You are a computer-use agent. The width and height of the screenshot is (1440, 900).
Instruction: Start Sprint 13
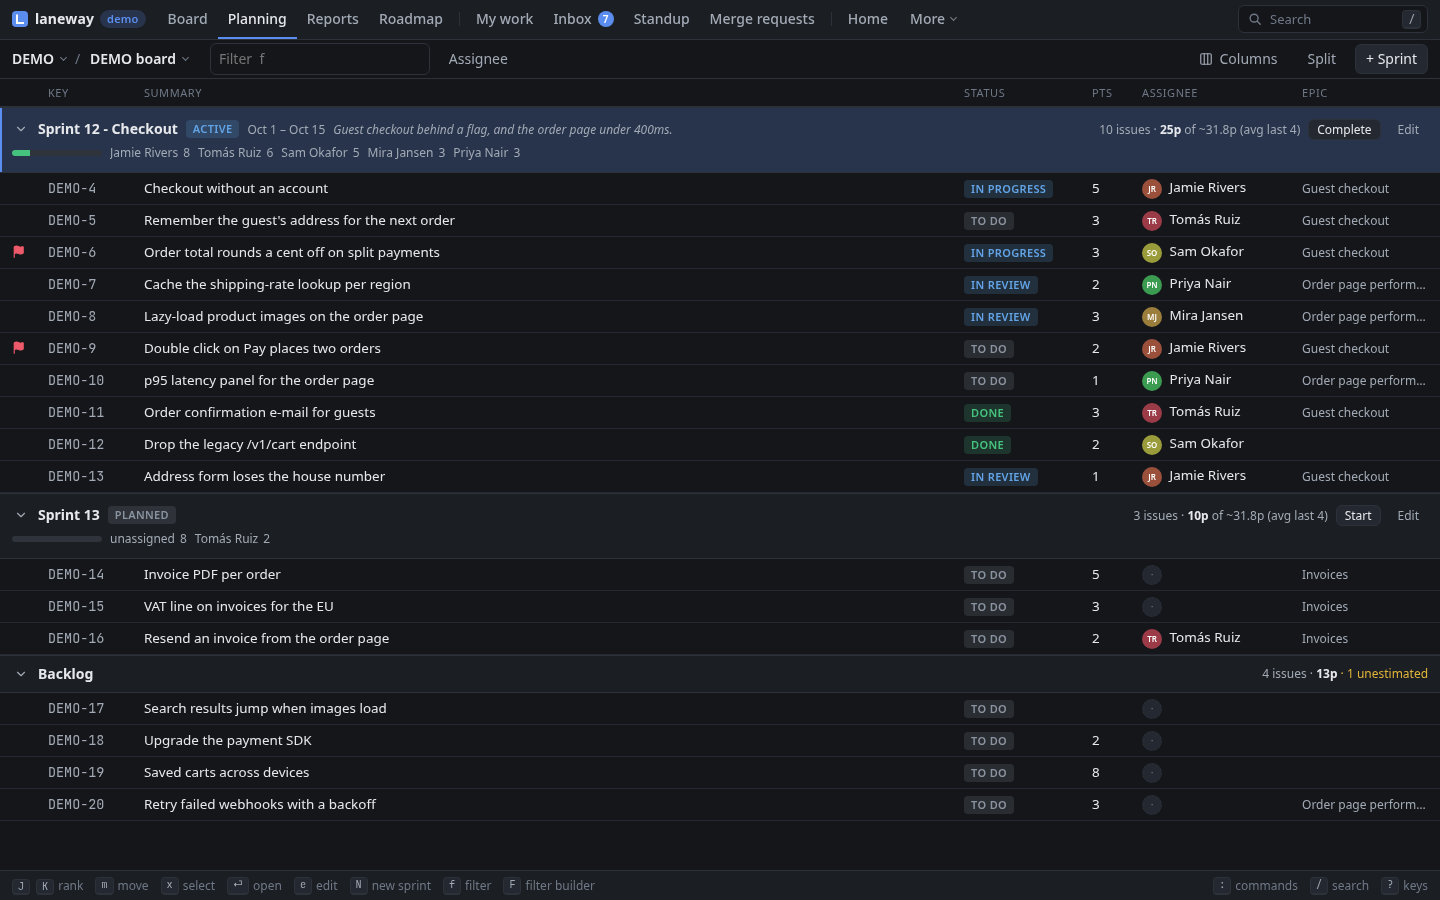click(1358, 515)
